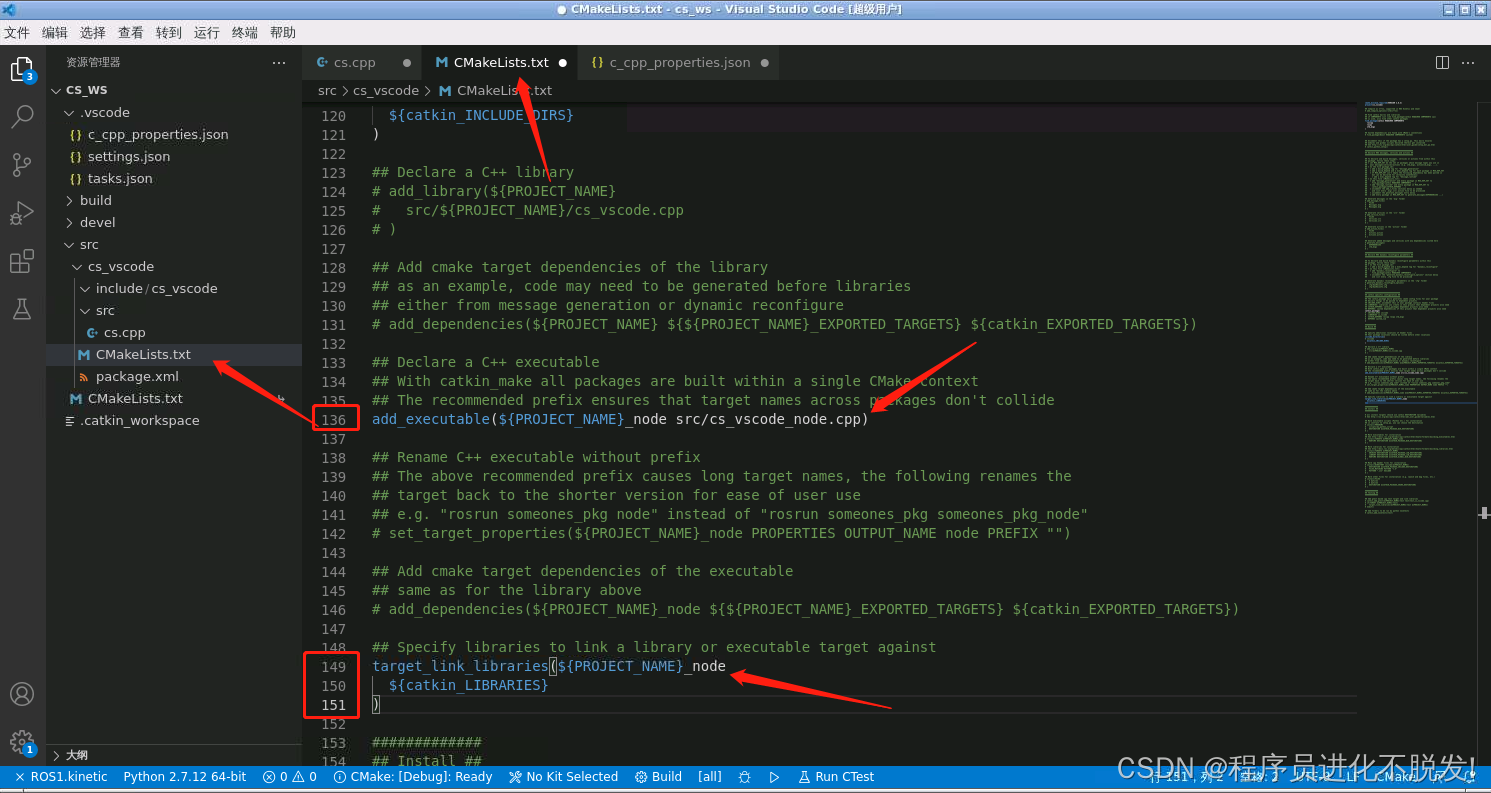Click the ${catkin_LIBRARIES} text on line 150
This screenshot has width=1491, height=793.
[x=469, y=685]
